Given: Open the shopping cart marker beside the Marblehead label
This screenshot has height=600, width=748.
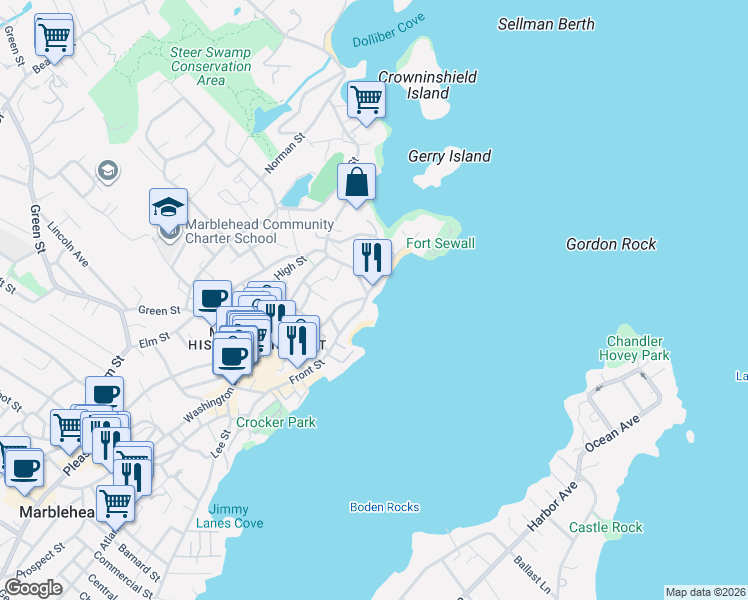Looking at the screenshot, I should point(115,504).
